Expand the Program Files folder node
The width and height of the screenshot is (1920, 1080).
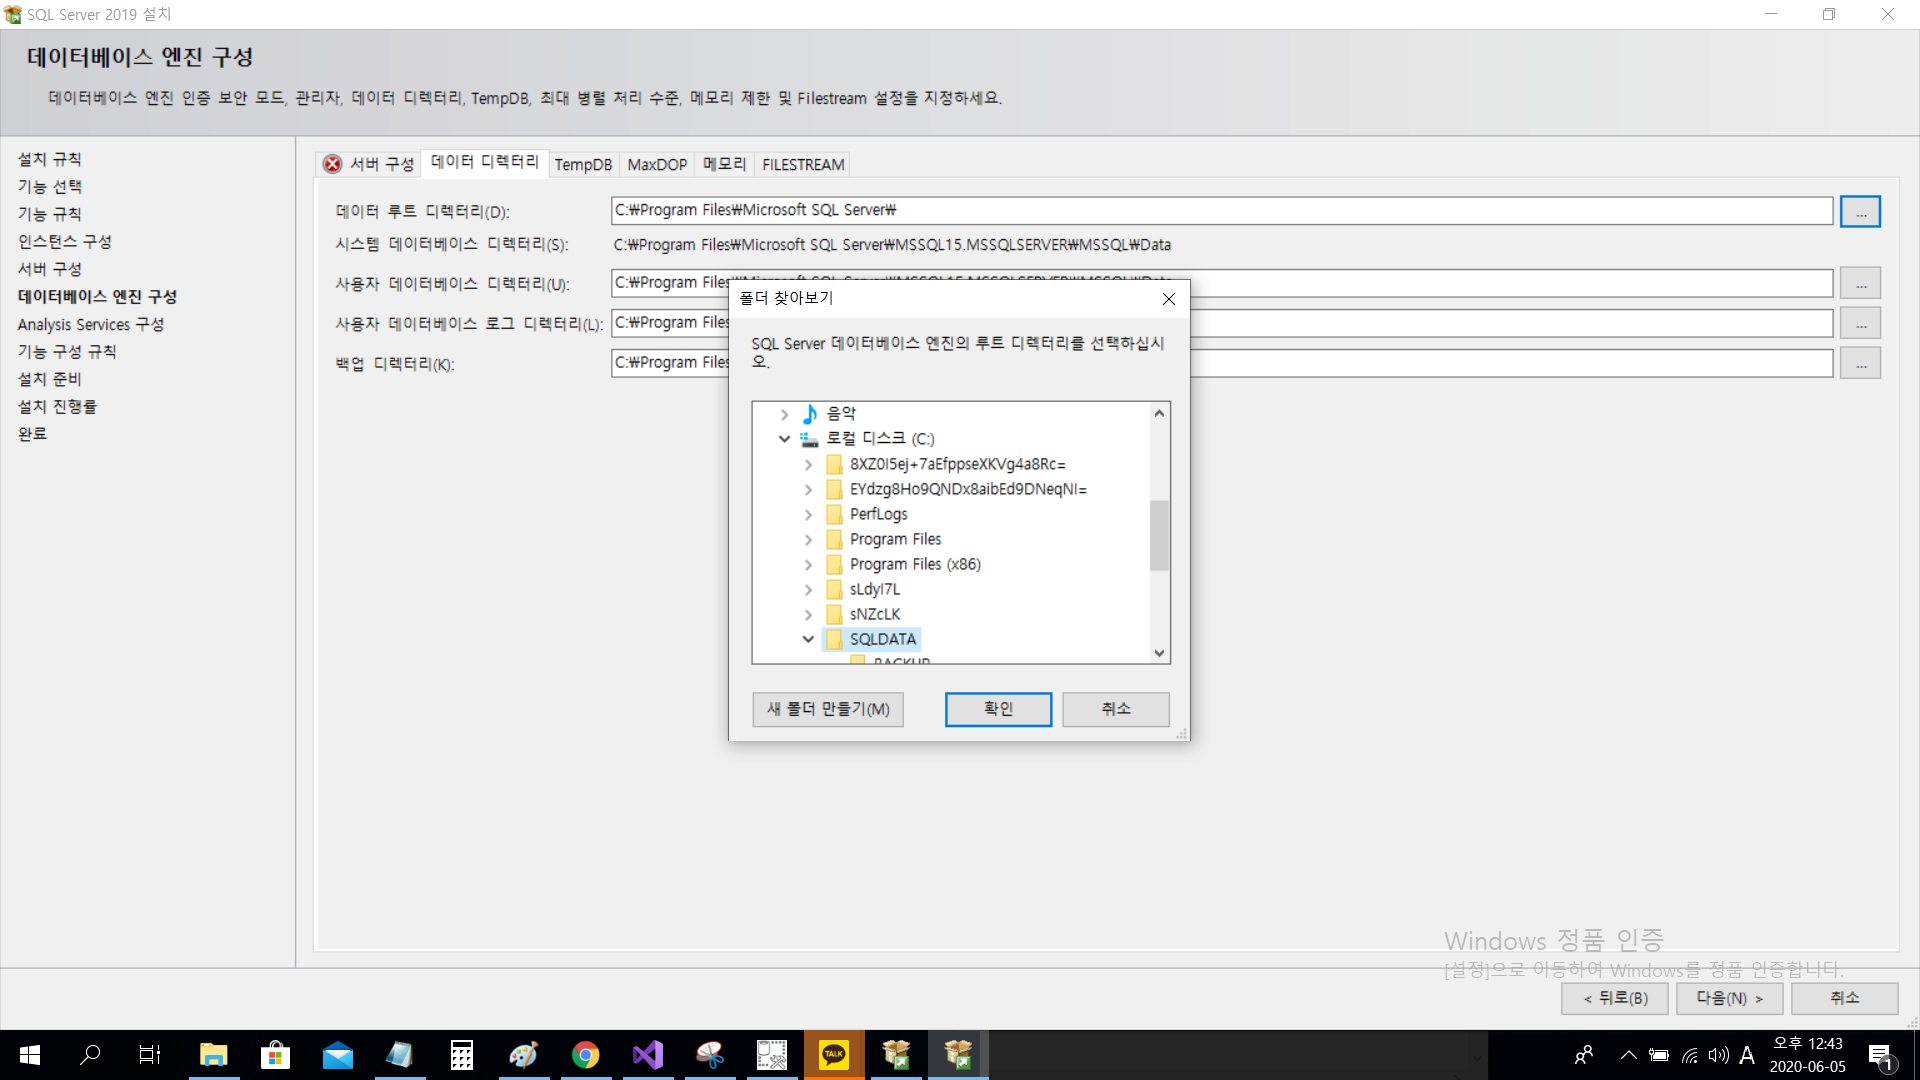[x=808, y=539]
